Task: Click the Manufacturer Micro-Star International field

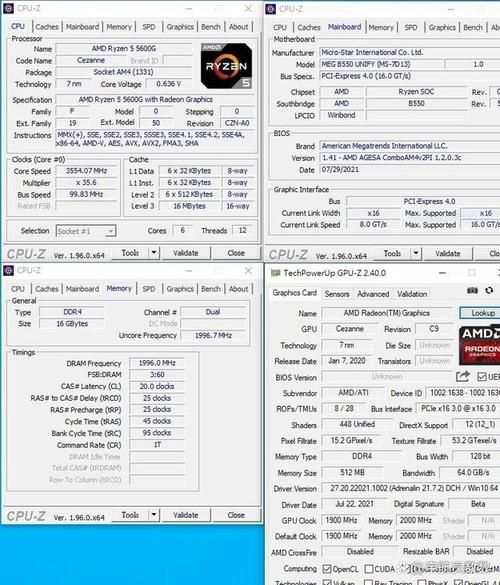Action: (410, 52)
